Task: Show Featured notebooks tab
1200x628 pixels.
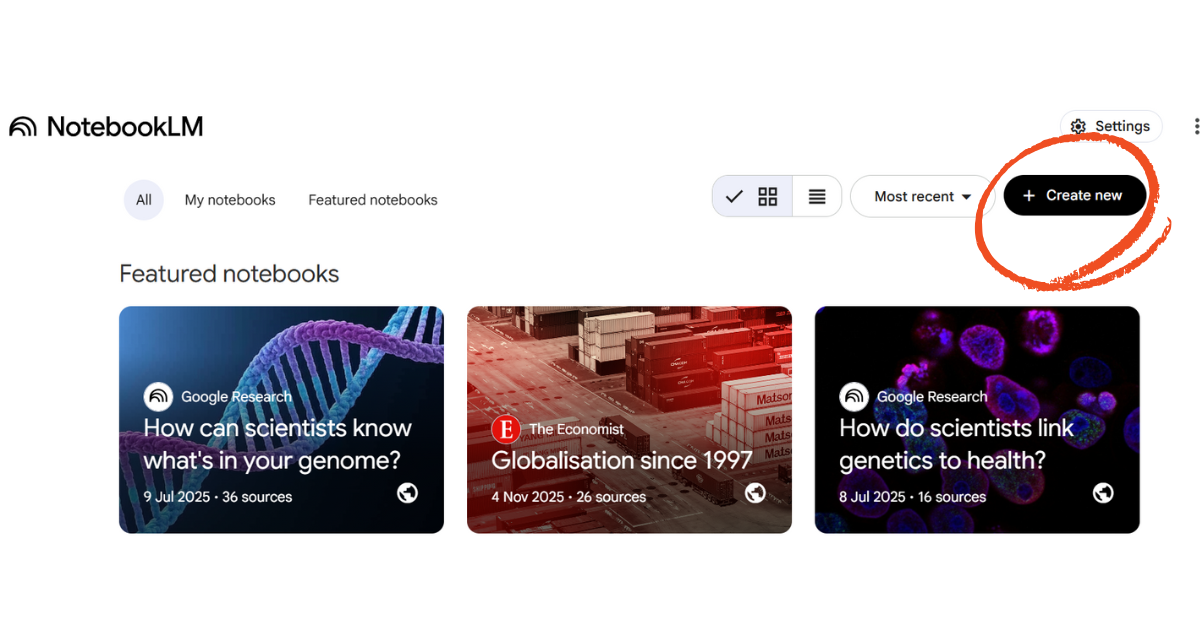Action: (x=373, y=200)
